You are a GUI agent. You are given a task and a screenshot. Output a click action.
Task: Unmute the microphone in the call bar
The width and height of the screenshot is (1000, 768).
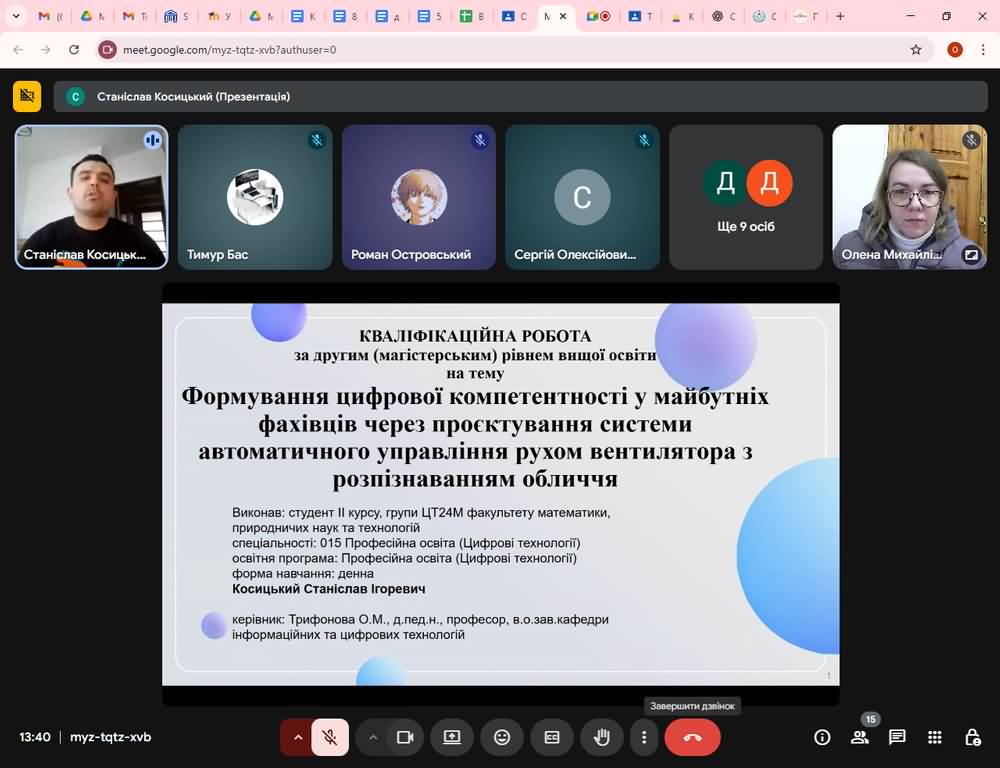point(329,737)
